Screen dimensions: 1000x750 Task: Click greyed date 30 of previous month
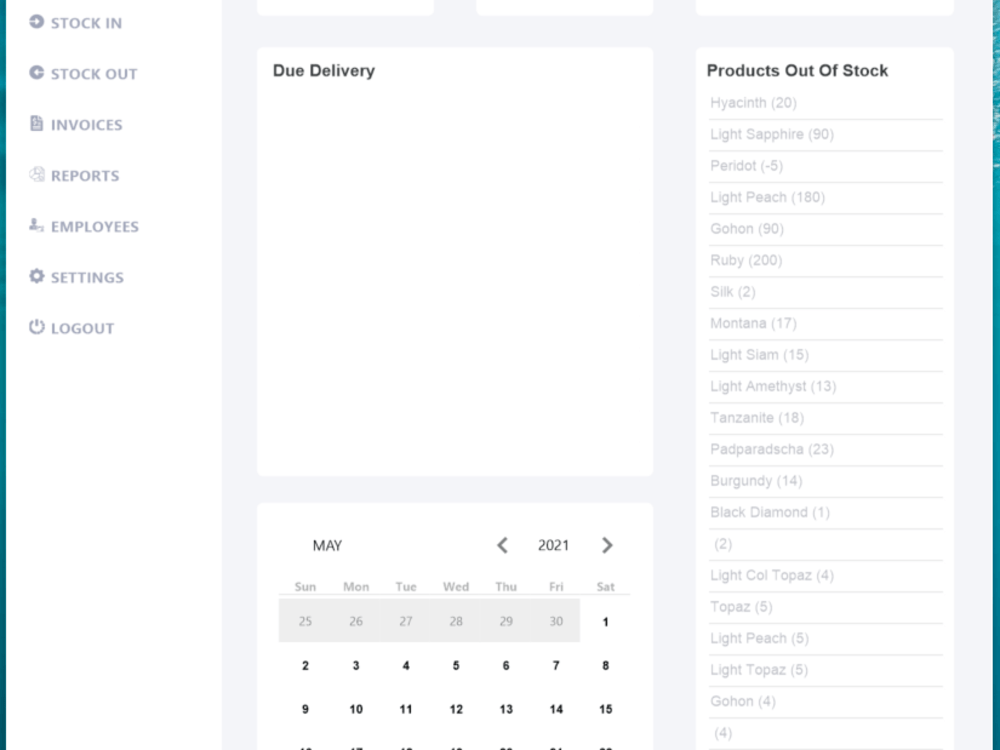click(556, 621)
